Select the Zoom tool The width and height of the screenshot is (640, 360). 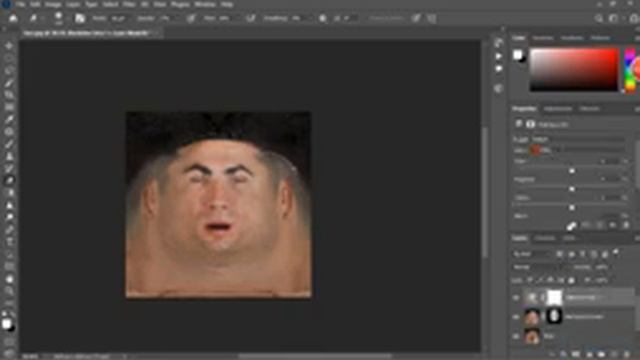point(9,291)
